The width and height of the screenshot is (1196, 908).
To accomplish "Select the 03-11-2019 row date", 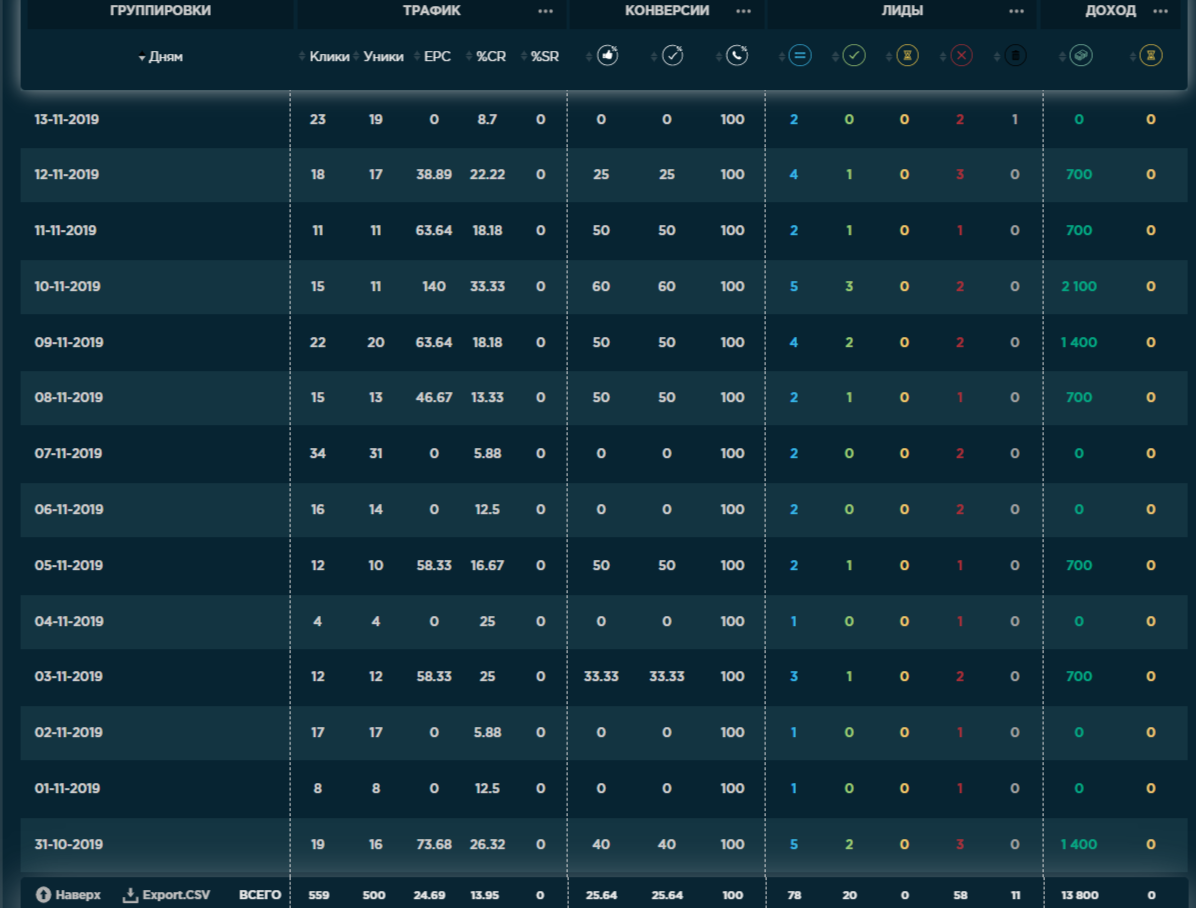I will (69, 676).
